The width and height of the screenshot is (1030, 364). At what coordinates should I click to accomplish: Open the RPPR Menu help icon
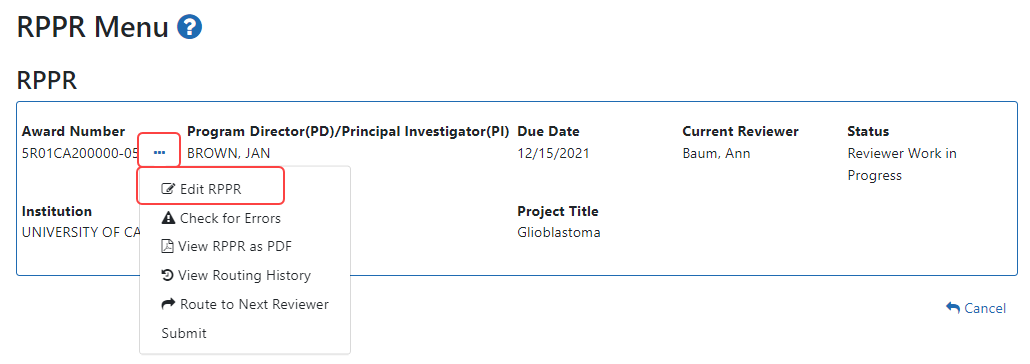[189, 27]
